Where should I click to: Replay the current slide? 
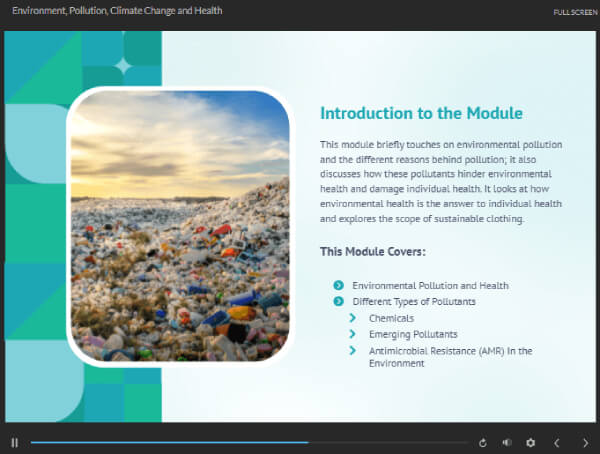483,443
